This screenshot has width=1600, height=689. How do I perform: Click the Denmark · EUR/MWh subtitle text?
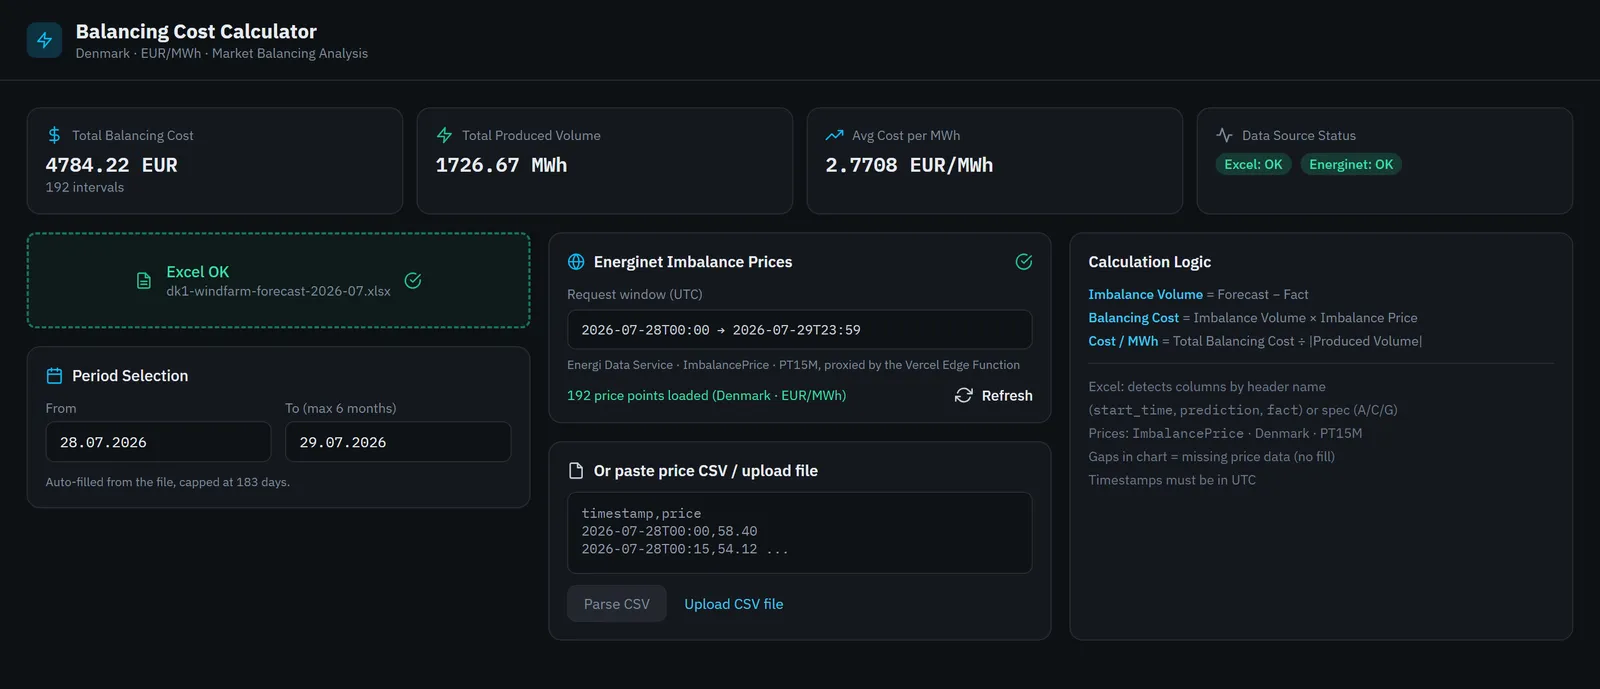(222, 54)
